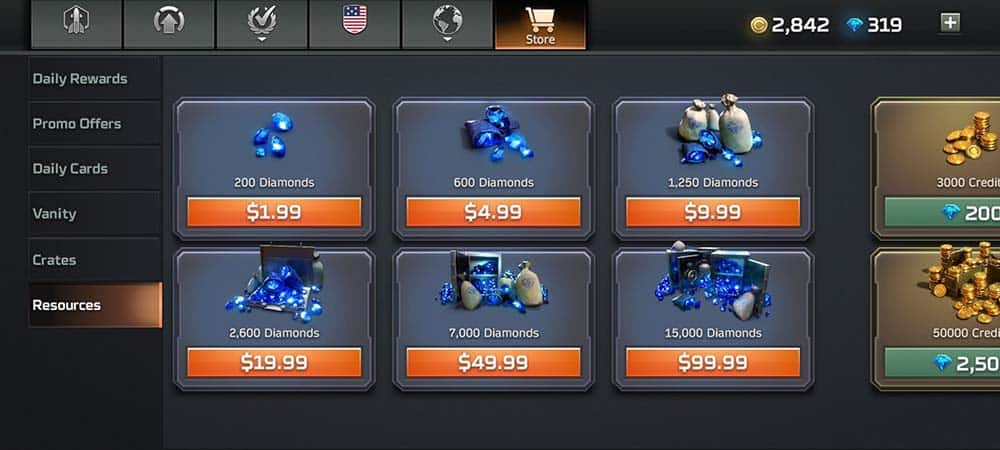Tap the plus icon to add currency
Viewport: 1000px width, 450px height.
950,23
